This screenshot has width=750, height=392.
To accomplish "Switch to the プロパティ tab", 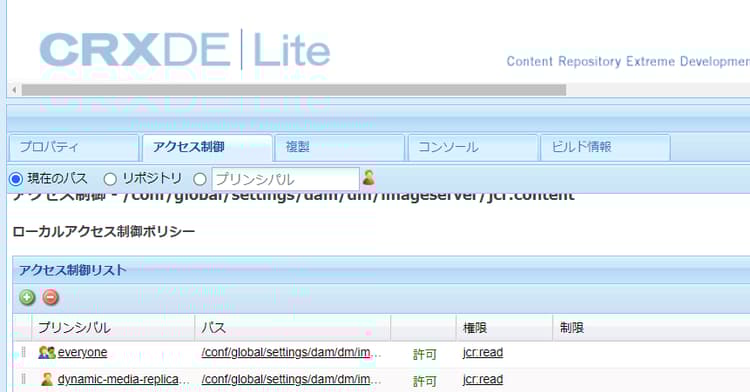I will coord(74,147).
